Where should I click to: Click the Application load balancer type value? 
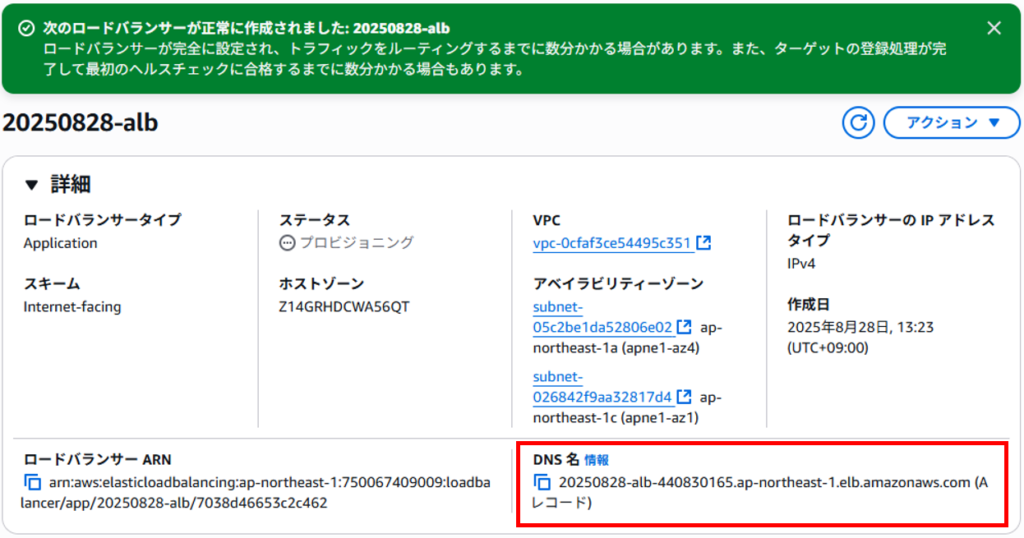tap(61, 243)
